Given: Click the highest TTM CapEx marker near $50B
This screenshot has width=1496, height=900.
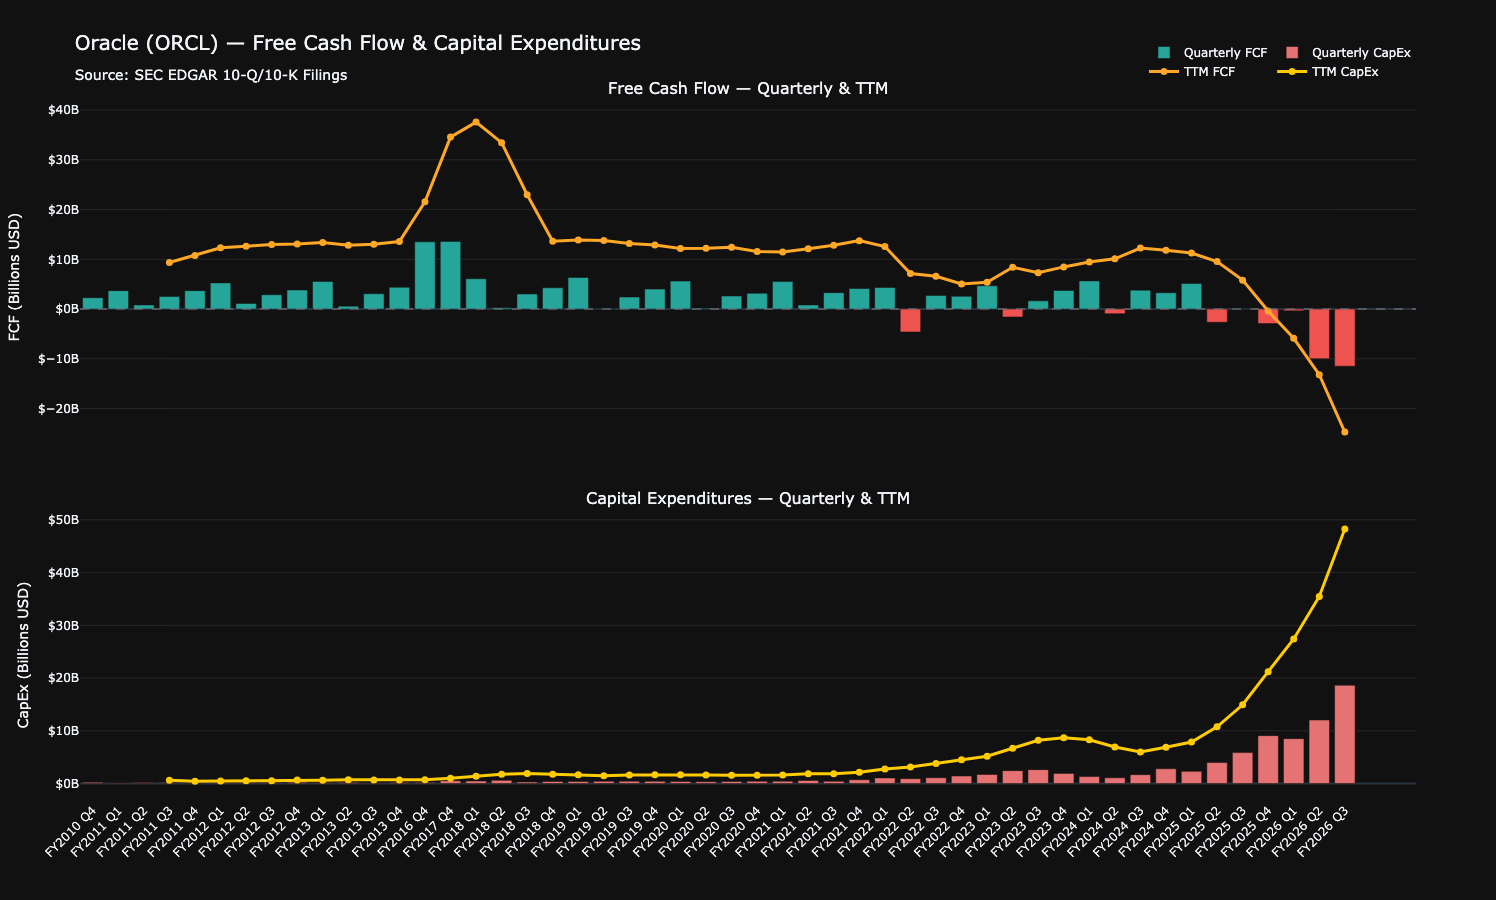Looking at the screenshot, I should tap(1345, 529).
